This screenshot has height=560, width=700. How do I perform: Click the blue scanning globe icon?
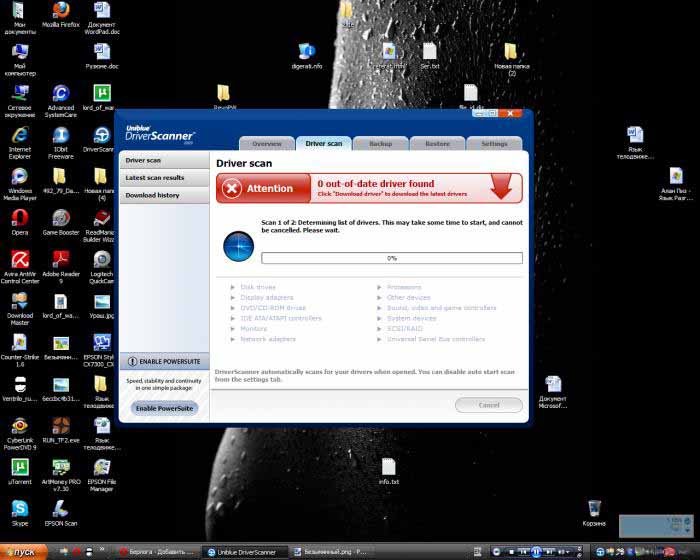(238, 246)
